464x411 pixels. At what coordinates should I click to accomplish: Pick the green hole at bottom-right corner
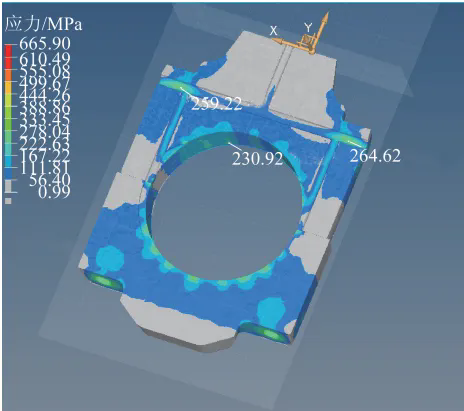(x=271, y=333)
